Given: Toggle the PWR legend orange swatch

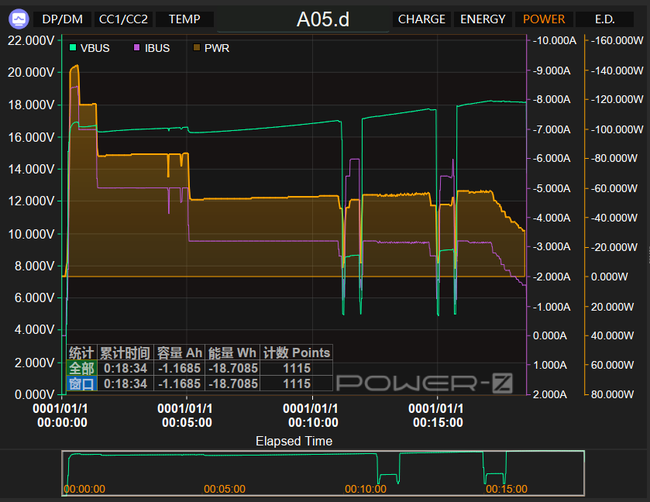Looking at the screenshot, I should (197, 48).
